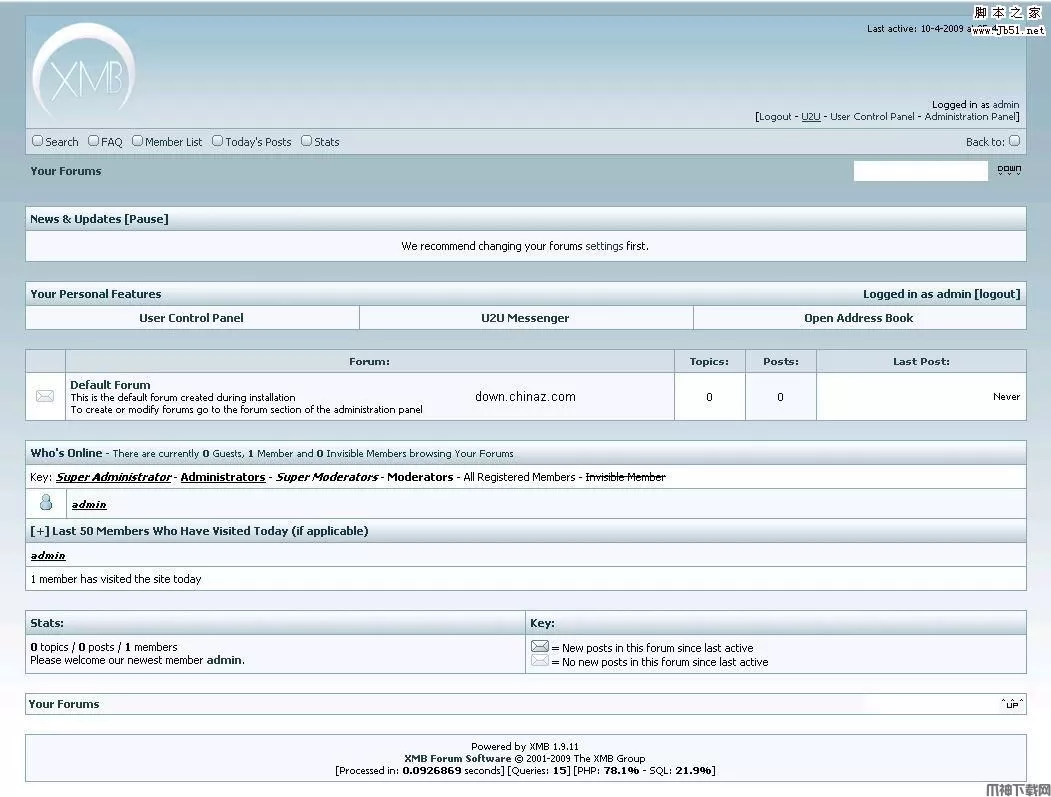Select the radio circle beside Search
The image size is (1051, 797).
click(x=37, y=141)
